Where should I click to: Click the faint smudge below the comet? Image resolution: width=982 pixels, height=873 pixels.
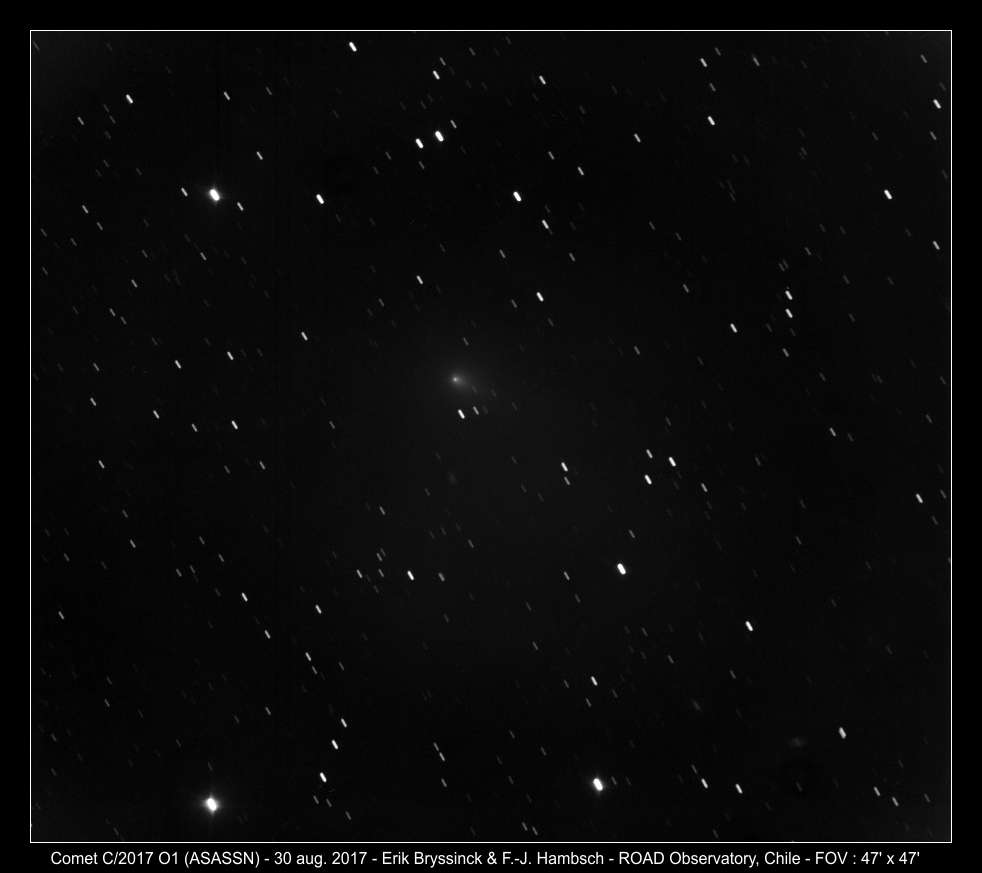click(452, 479)
